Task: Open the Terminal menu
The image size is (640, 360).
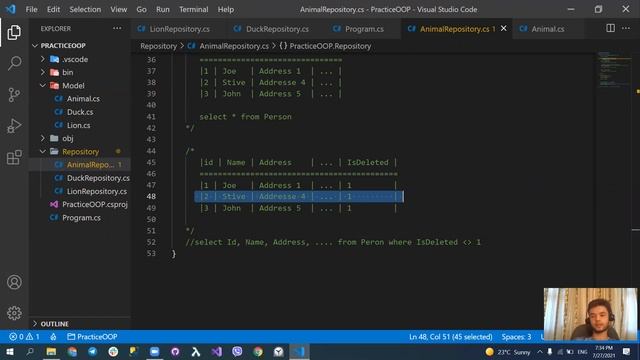Action: pyautogui.click(x=193, y=9)
